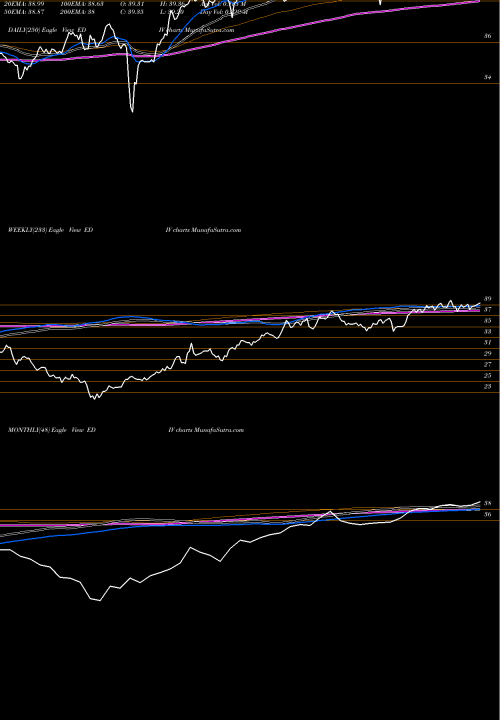Image resolution: width=500 pixels, height=720 pixels.
Task: Select the open price O: 39.31
Action: [x=134, y=4]
